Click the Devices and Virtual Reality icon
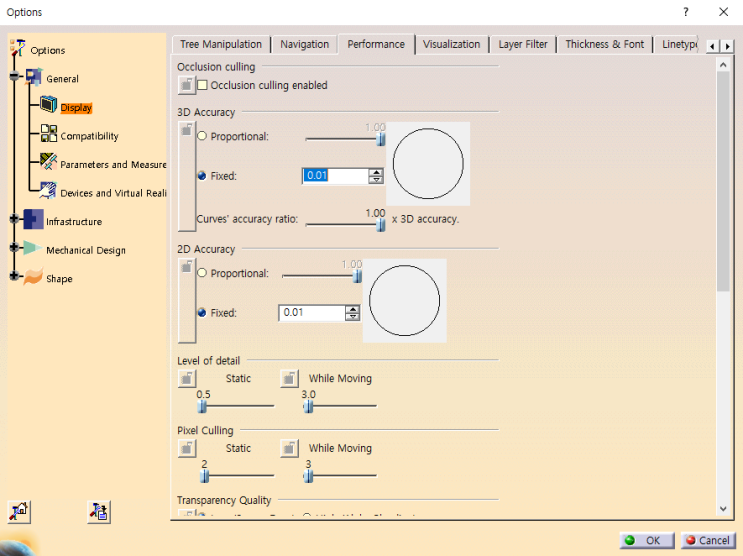The height and width of the screenshot is (556, 743). point(48,191)
